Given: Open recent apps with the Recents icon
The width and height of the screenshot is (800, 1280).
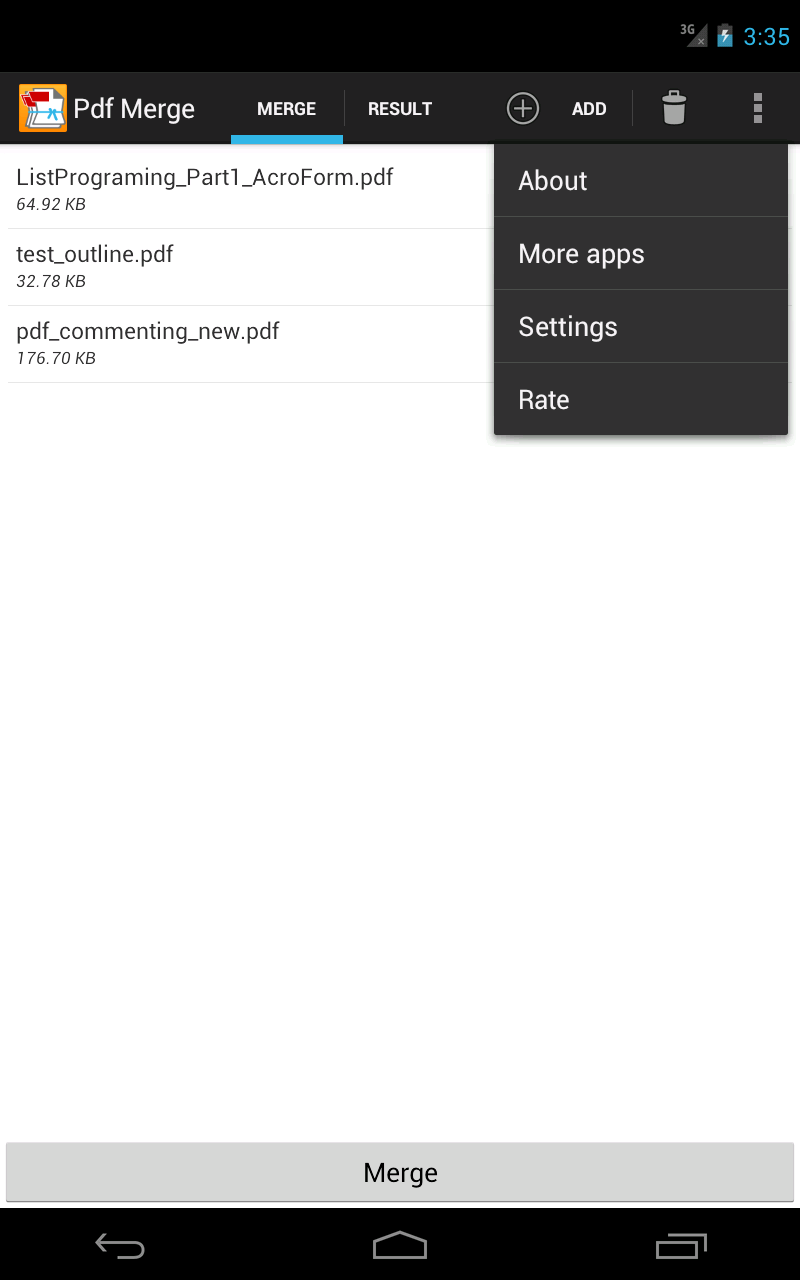Looking at the screenshot, I should pyautogui.click(x=681, y=1246).
